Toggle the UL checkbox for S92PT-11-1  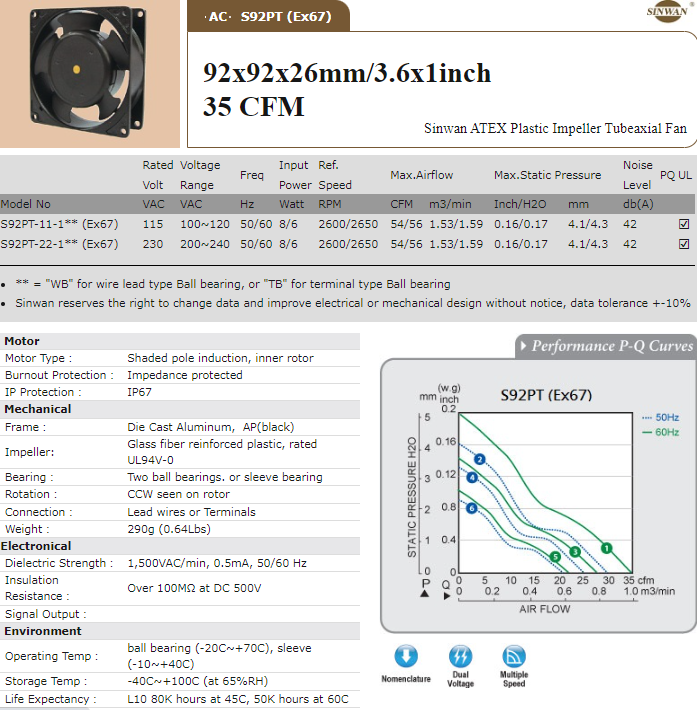[x=684, y=225]
